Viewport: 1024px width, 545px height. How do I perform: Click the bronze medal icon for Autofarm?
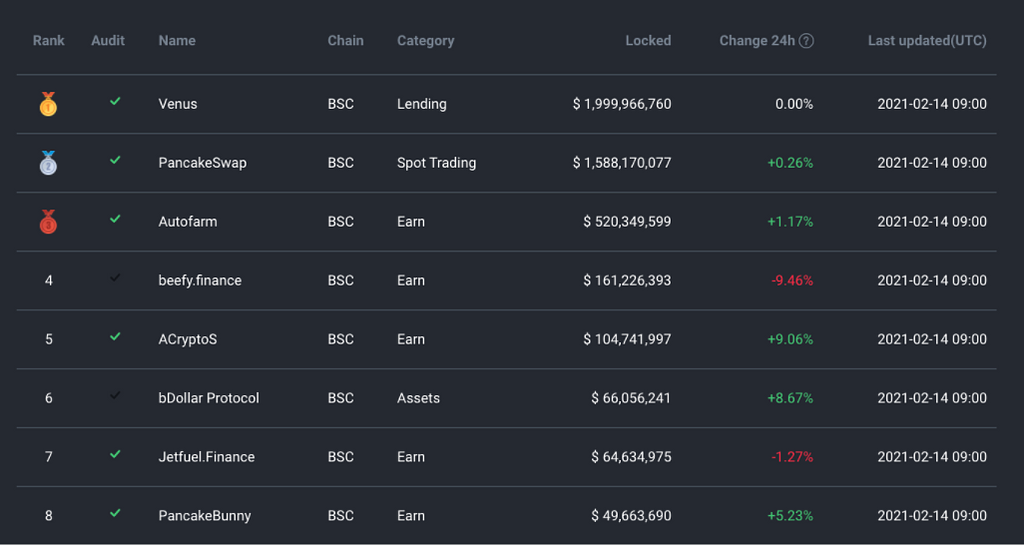click(48, 222)
